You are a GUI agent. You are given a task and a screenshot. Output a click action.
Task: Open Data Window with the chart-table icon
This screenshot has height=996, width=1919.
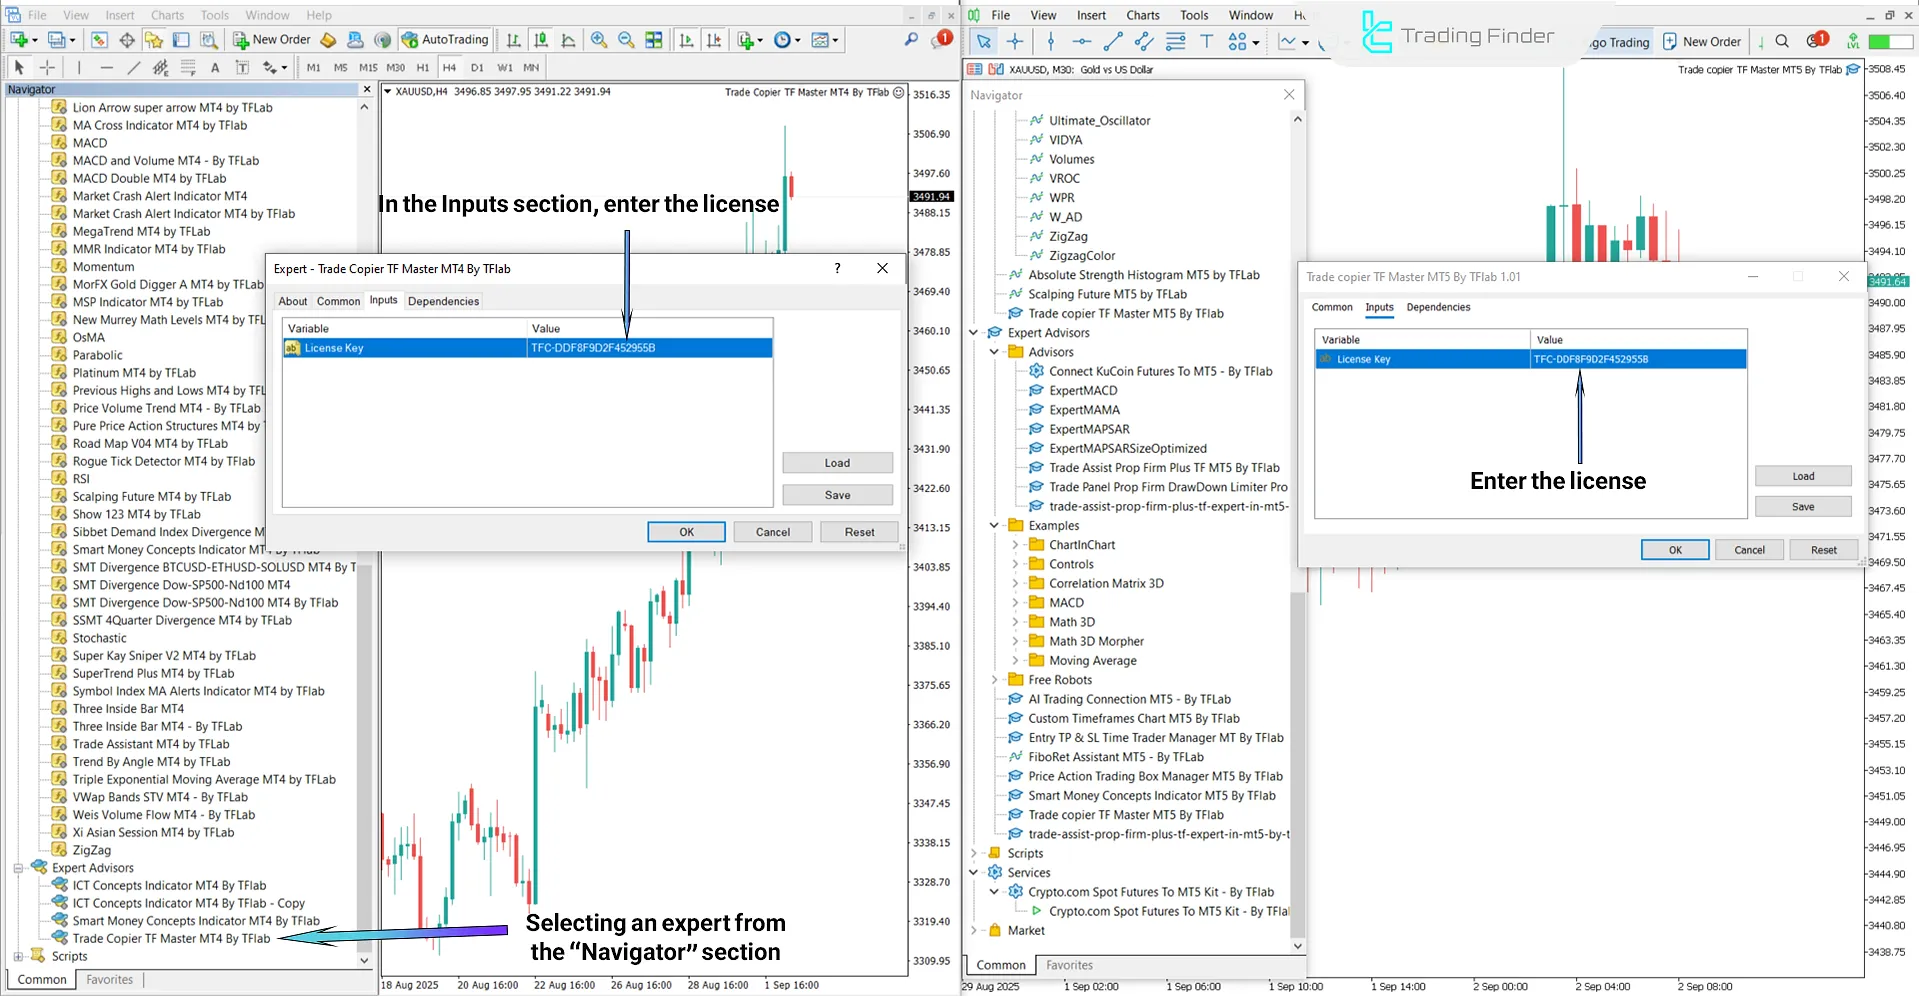tap(653, 40)
